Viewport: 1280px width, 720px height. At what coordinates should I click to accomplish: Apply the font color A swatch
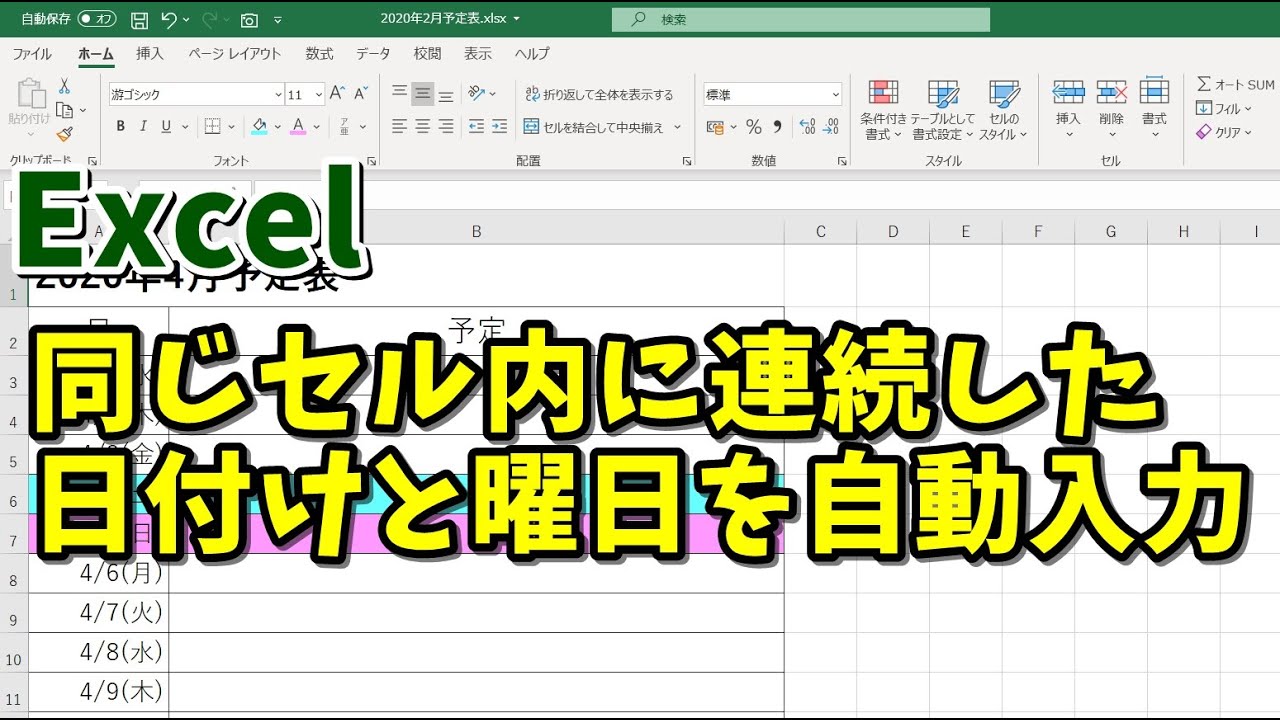point(298,127)
